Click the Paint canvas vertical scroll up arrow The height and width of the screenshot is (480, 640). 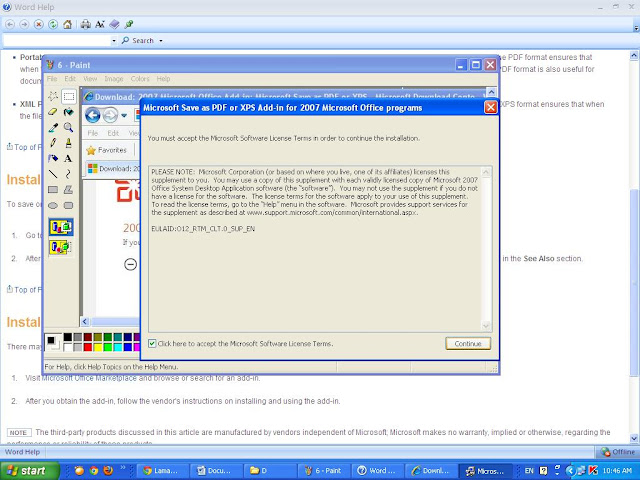[491, 92]
